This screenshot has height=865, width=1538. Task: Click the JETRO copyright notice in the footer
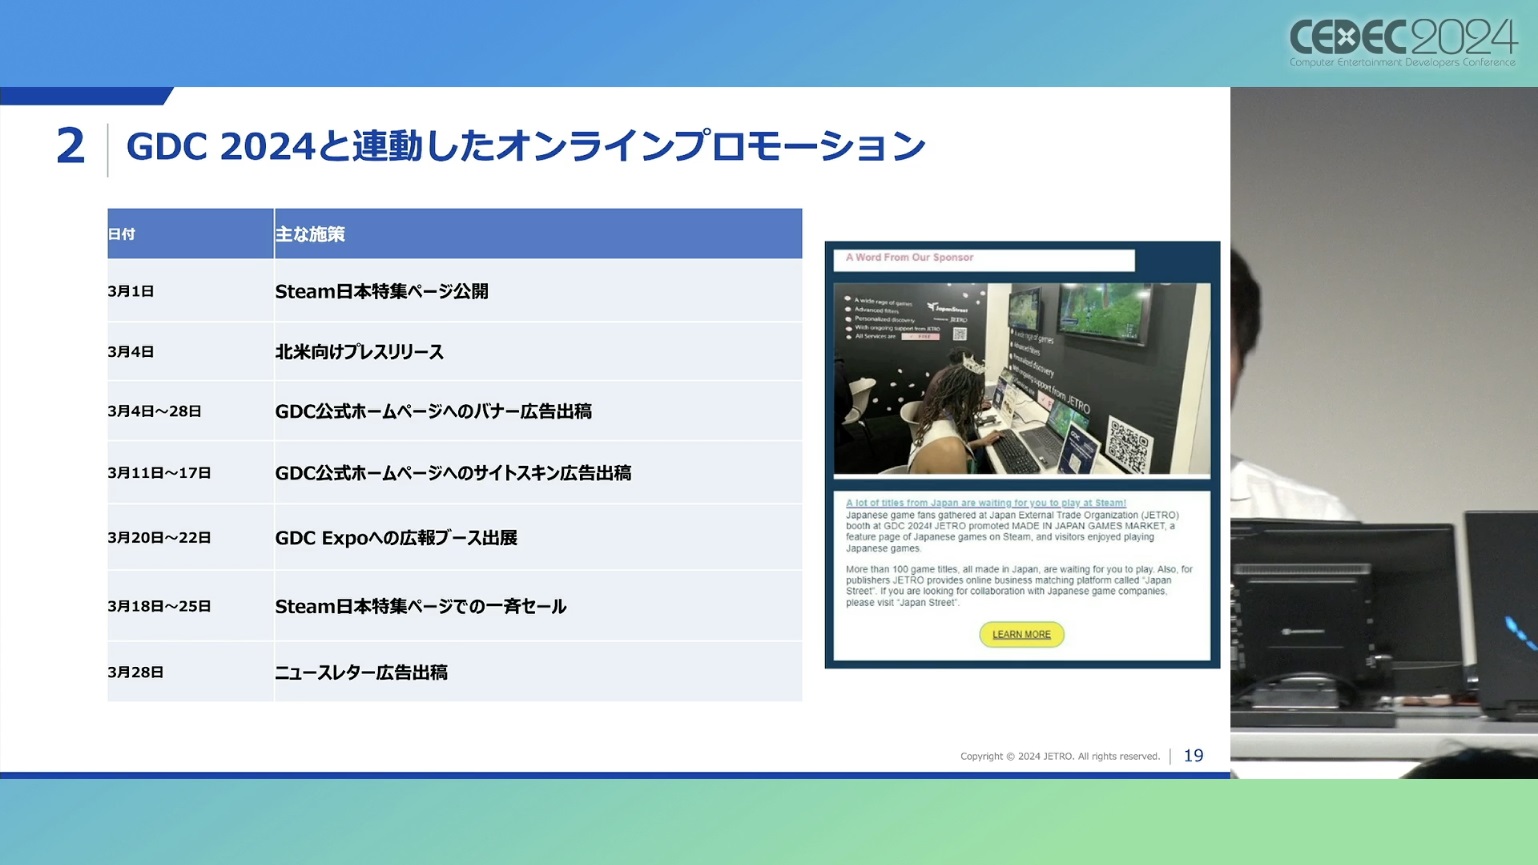point(1060,756)
